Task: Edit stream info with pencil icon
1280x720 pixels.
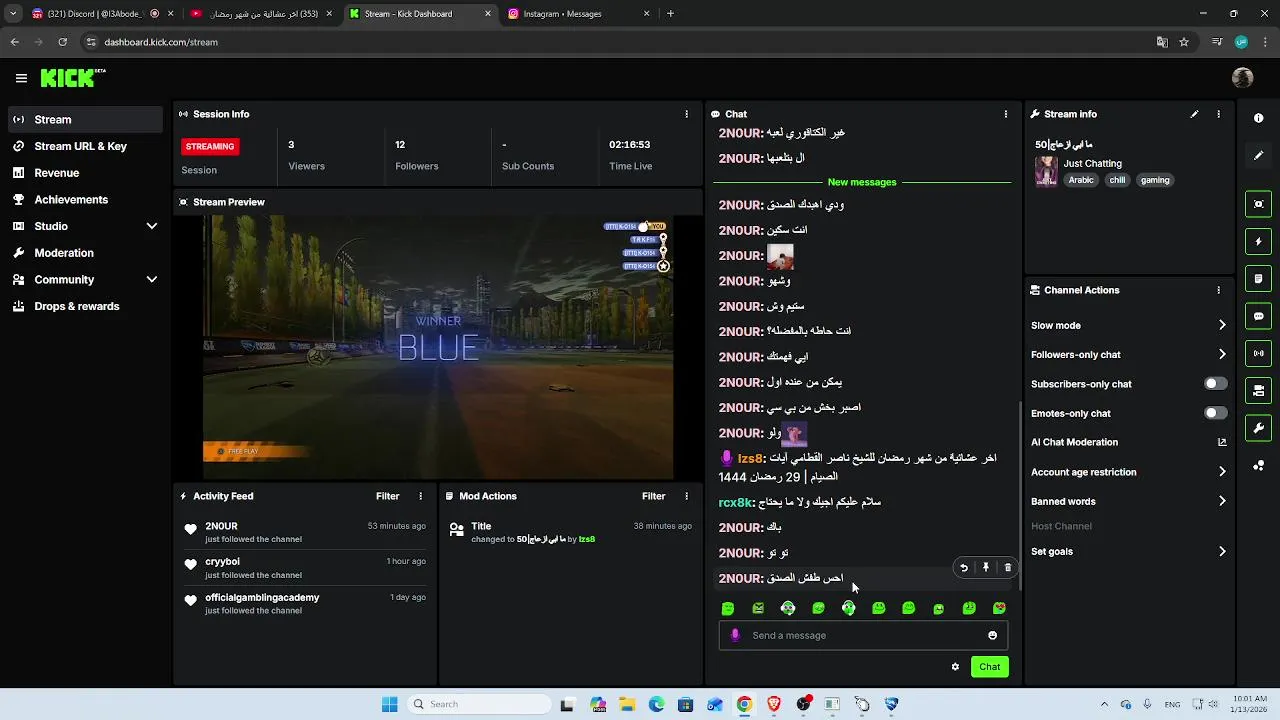Action: click(1194, 114)
